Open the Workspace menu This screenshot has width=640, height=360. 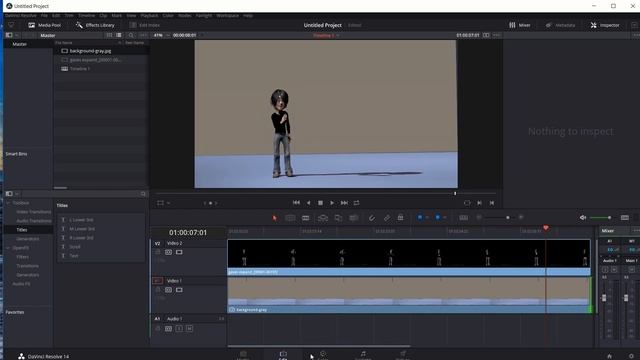click(227, 16)
